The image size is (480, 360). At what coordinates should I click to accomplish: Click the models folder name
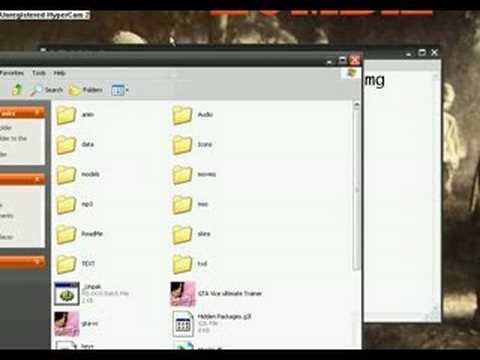pos(90,174)
